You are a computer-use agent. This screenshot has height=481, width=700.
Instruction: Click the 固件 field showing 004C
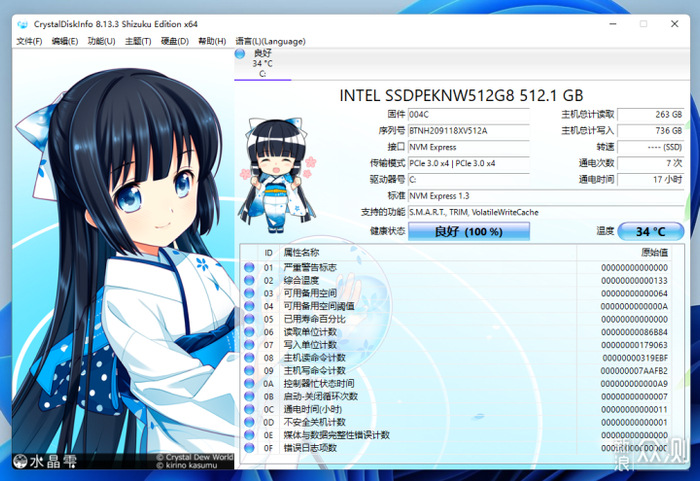469,115
